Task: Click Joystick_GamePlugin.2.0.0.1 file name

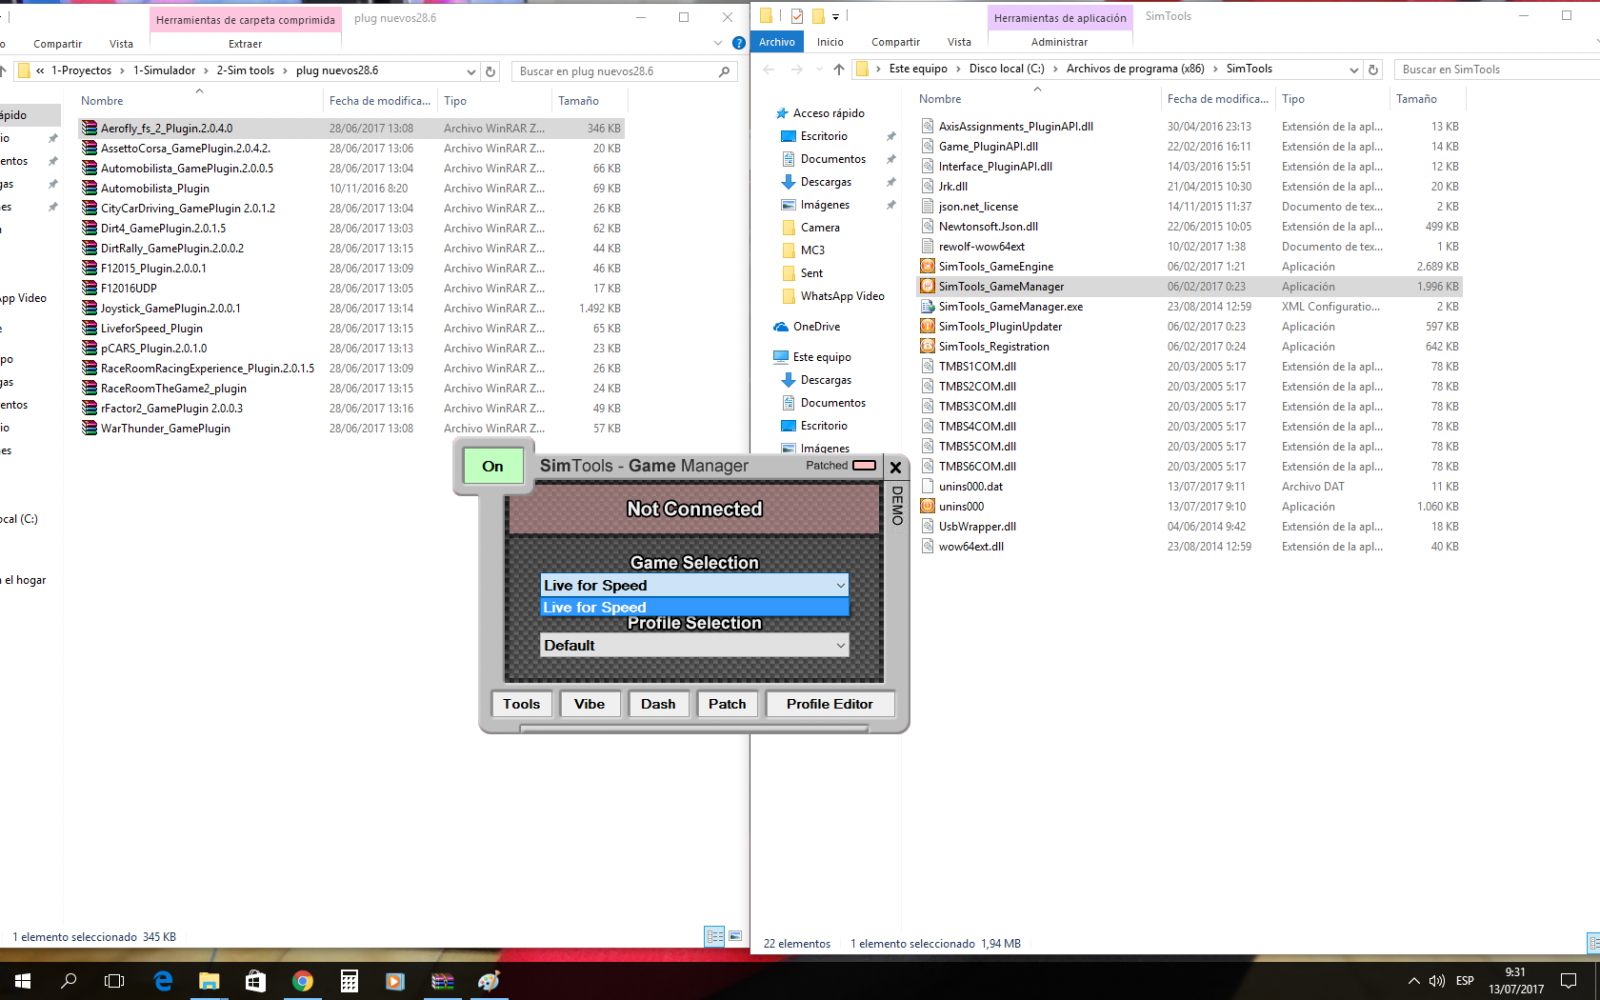Action: click(171, 308)
